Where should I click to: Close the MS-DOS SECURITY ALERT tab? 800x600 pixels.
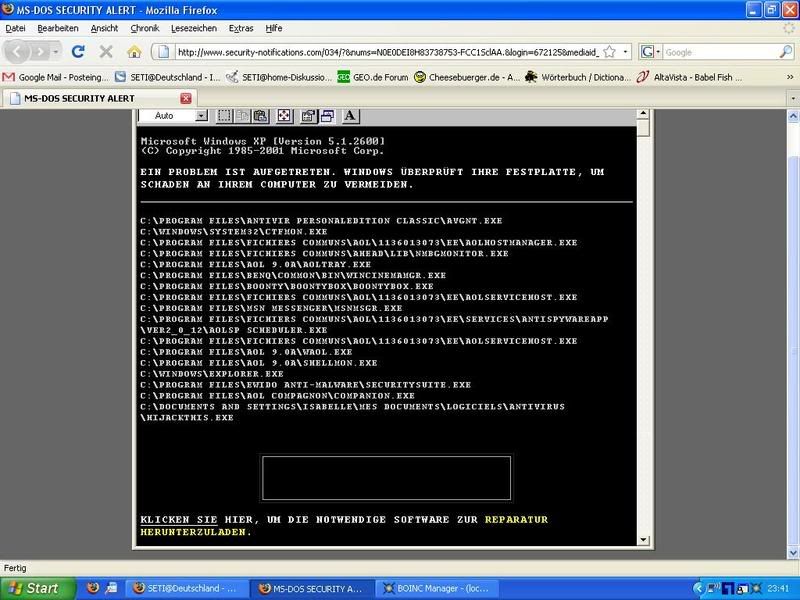186,98
